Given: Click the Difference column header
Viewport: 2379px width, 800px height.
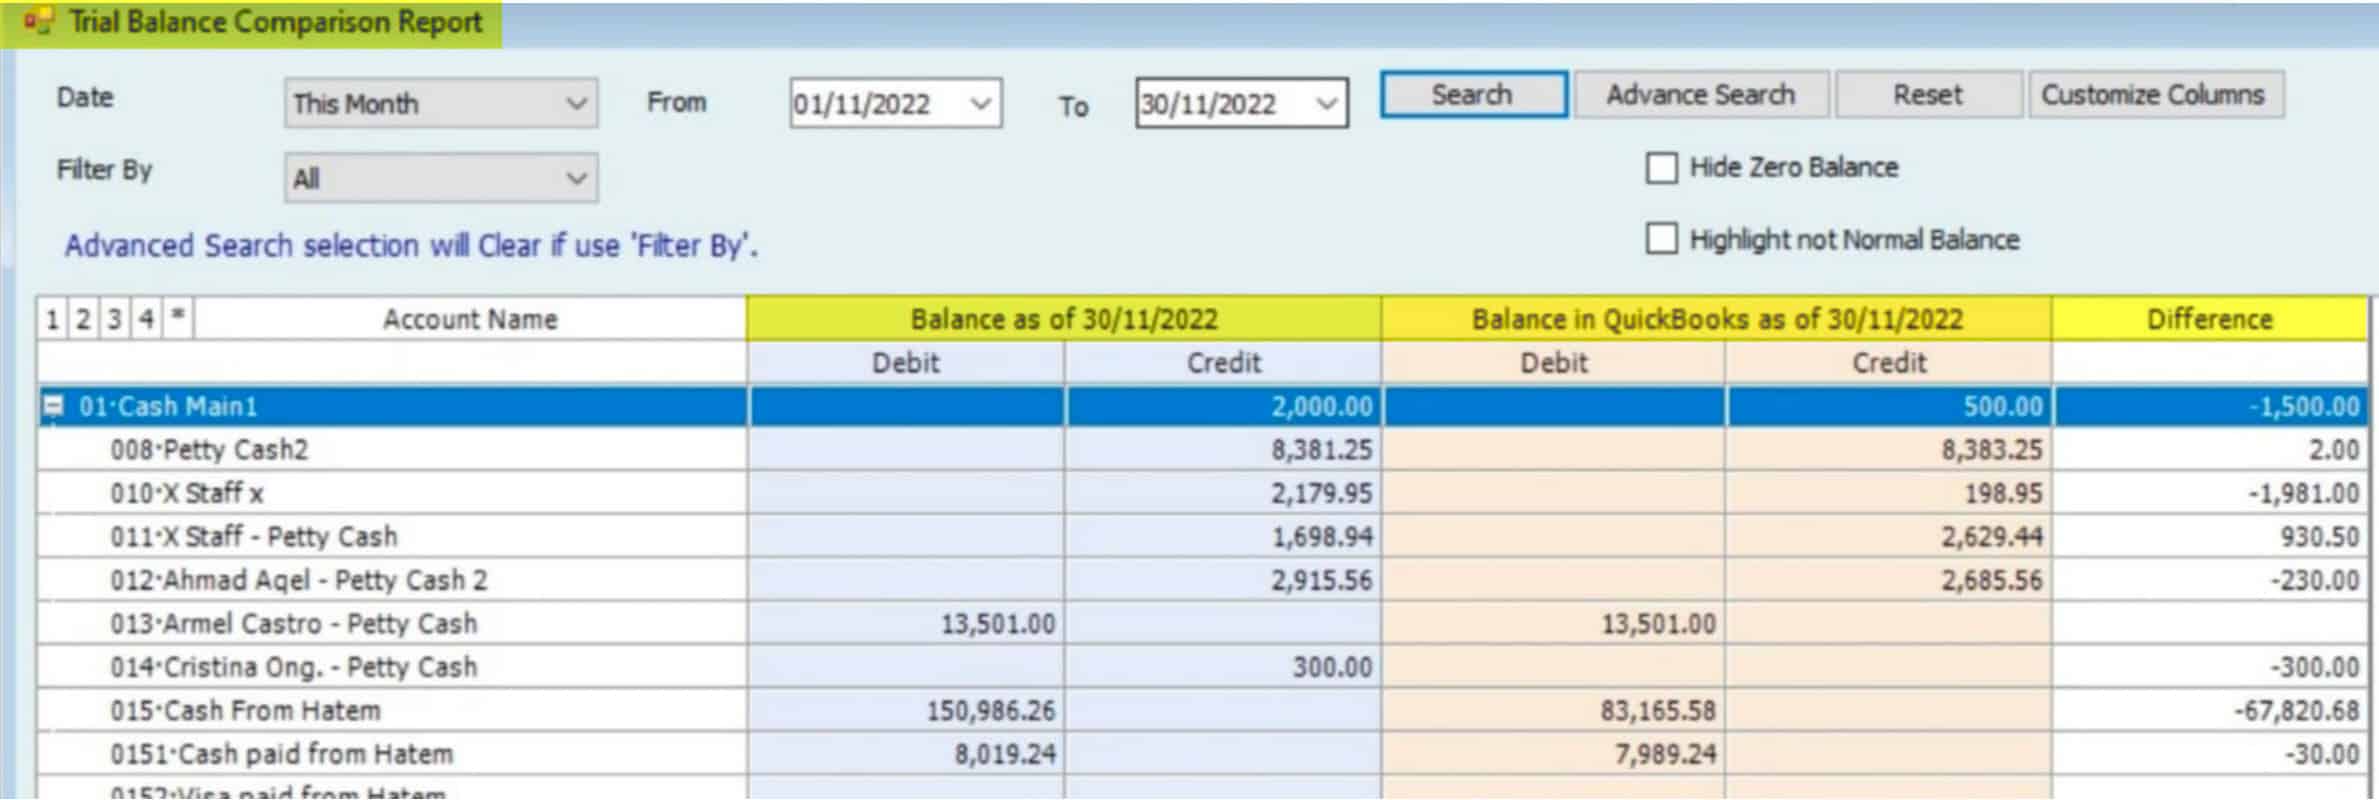Looking at the screenshot, I should (x=2209, y=319).
